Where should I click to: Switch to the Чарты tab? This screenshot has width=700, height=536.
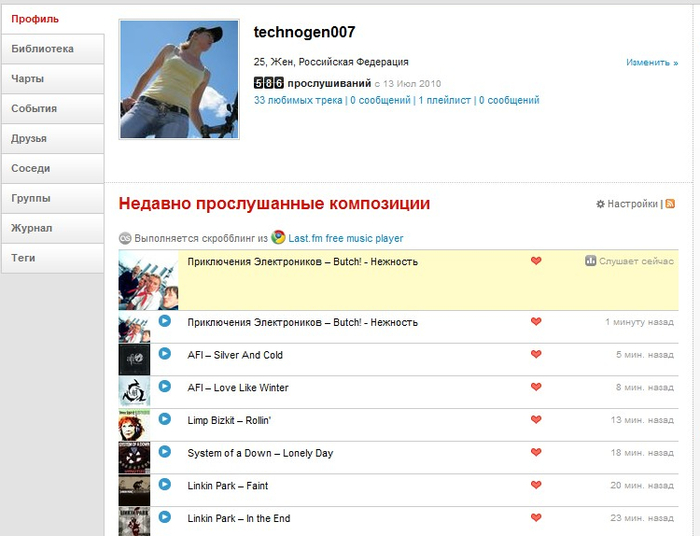click(53, 79)
